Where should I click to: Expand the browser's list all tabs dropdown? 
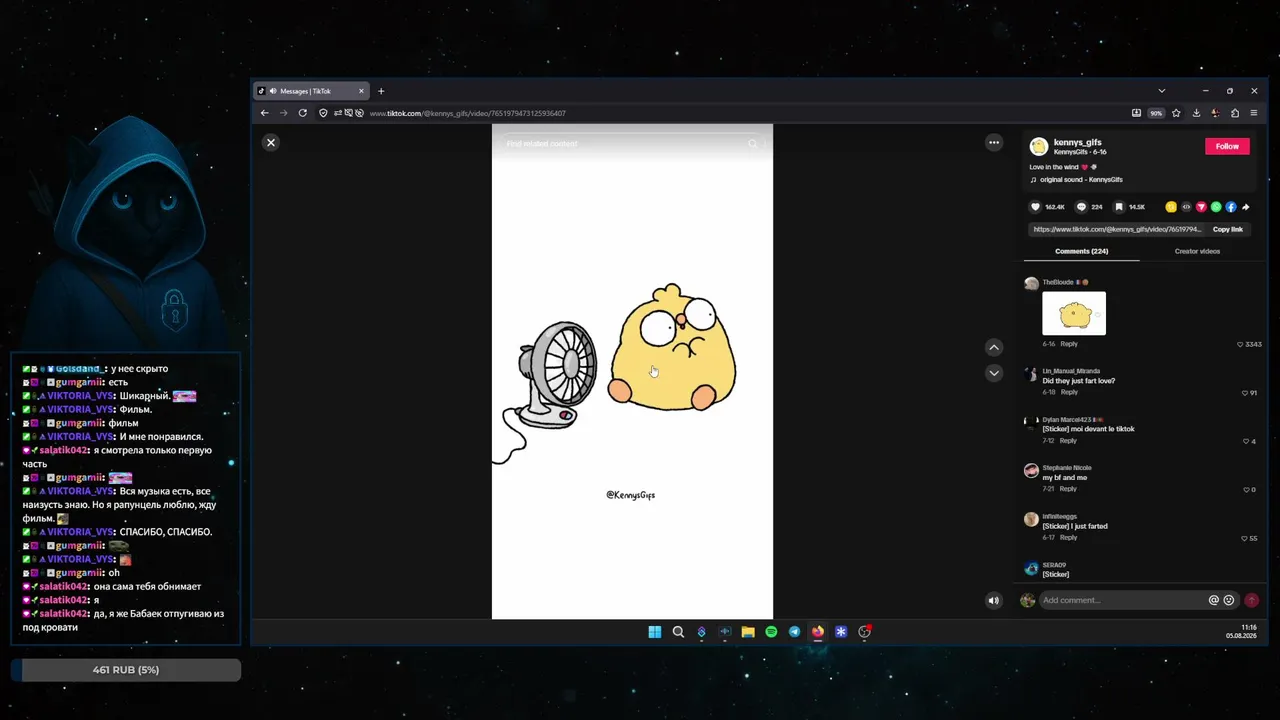(1161, 91)
